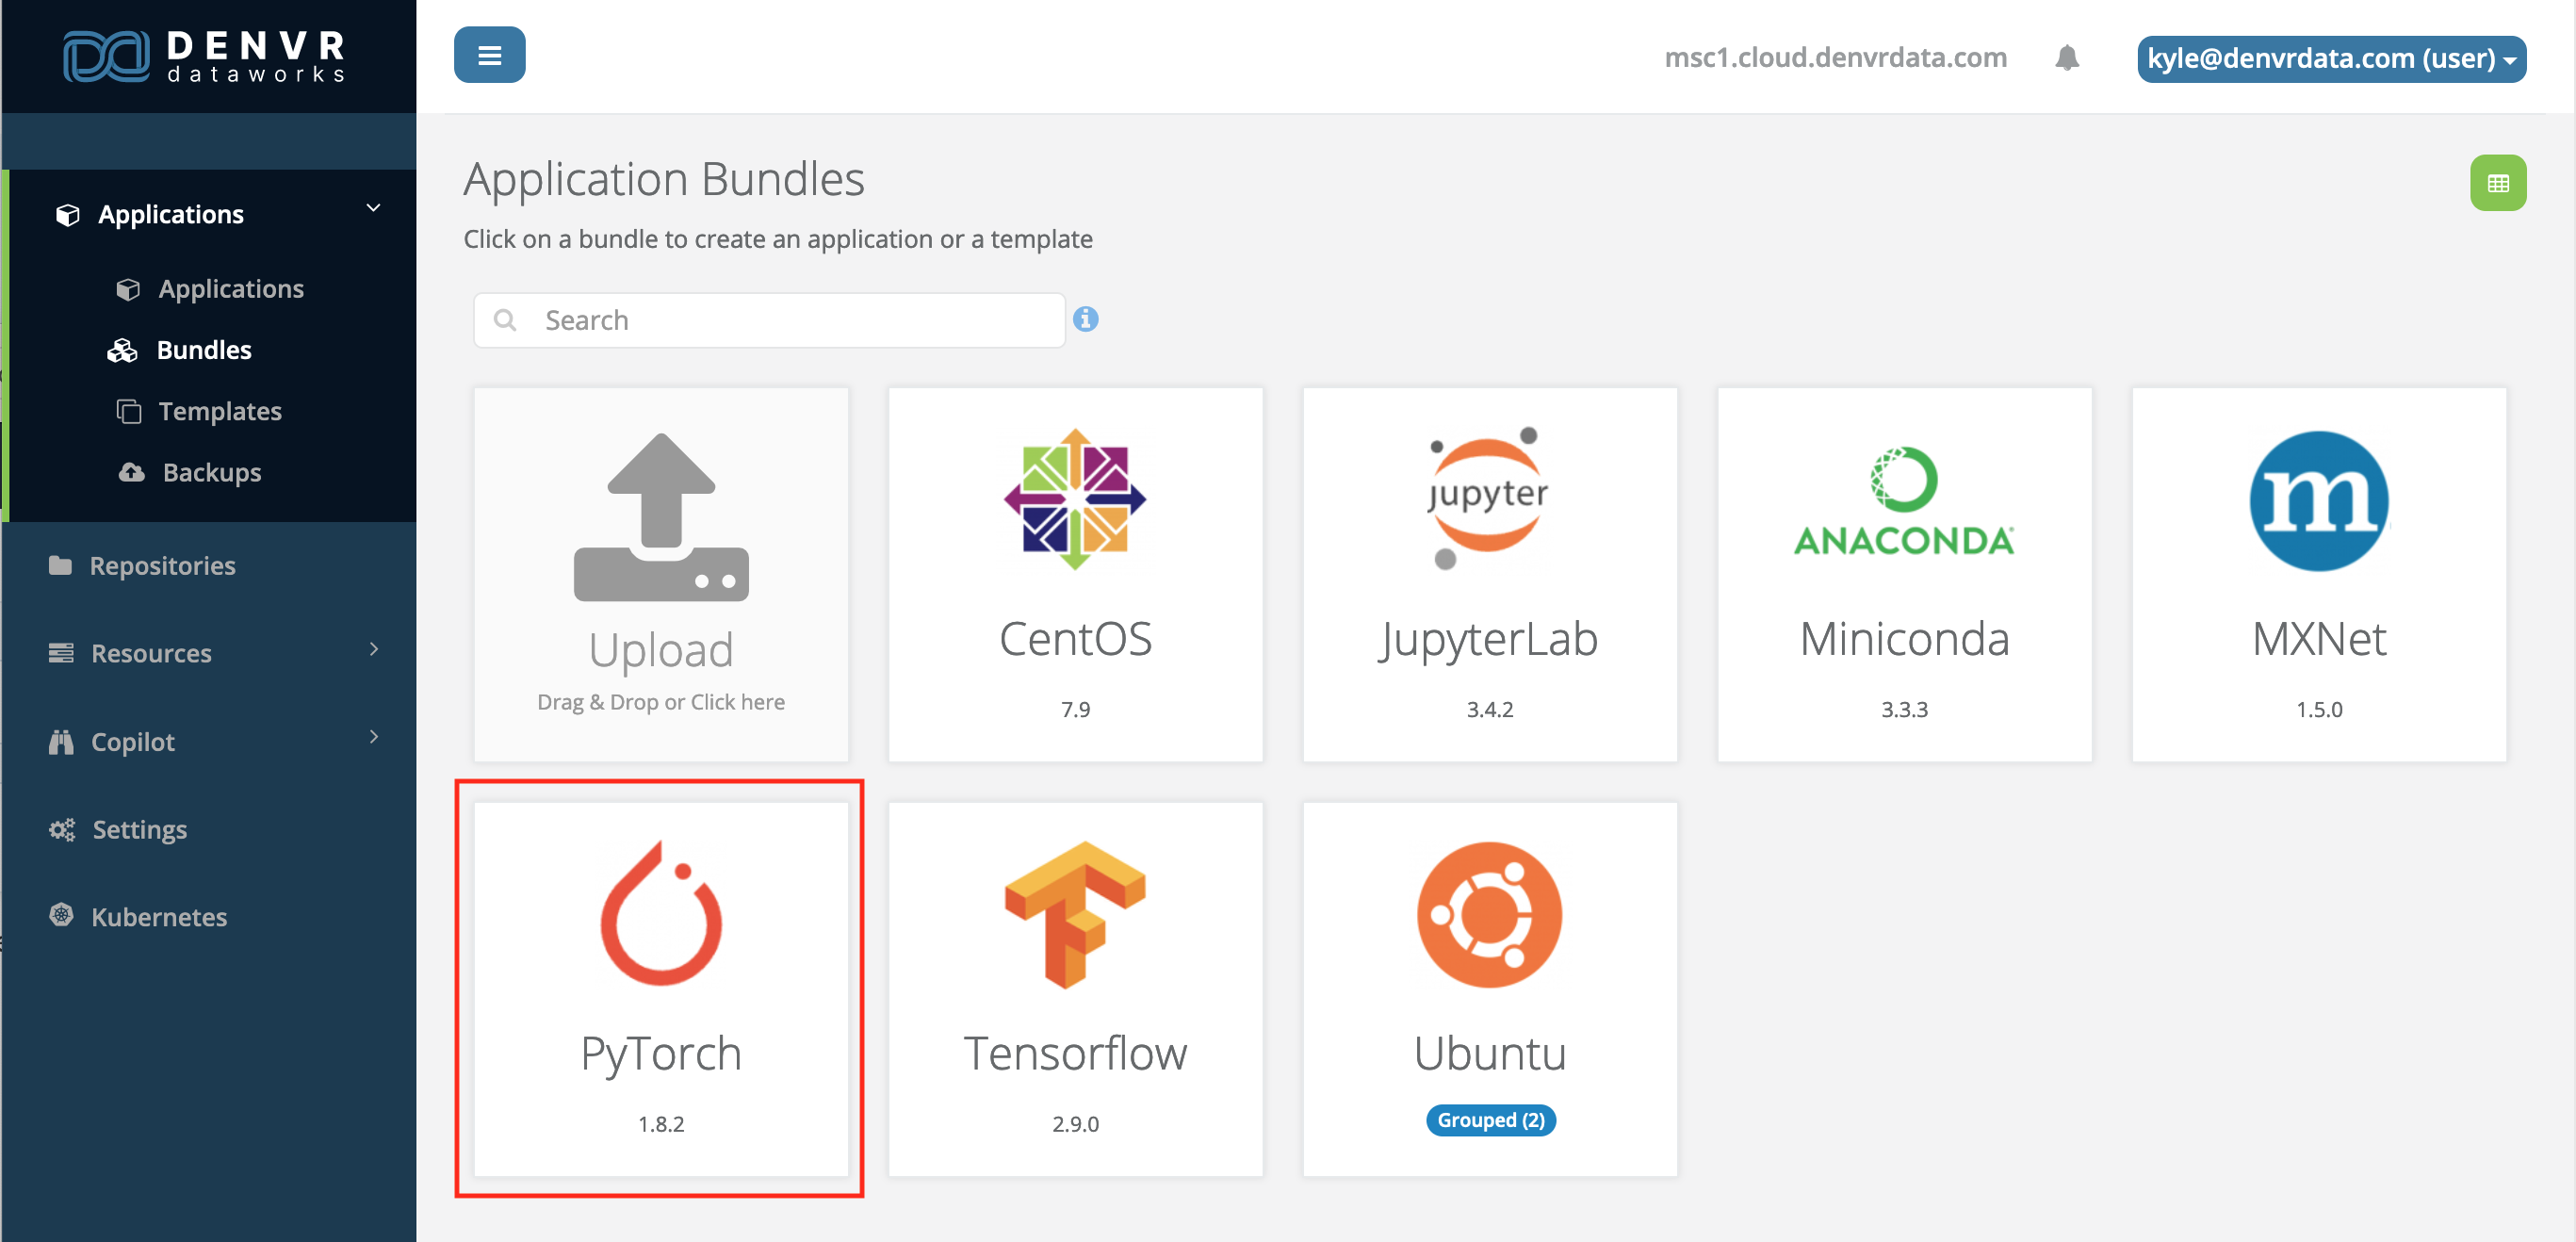This screenshot has width=2576, height=1242.
Task: Click the Ubuntu logo
Action: (x=1489, y=914)
